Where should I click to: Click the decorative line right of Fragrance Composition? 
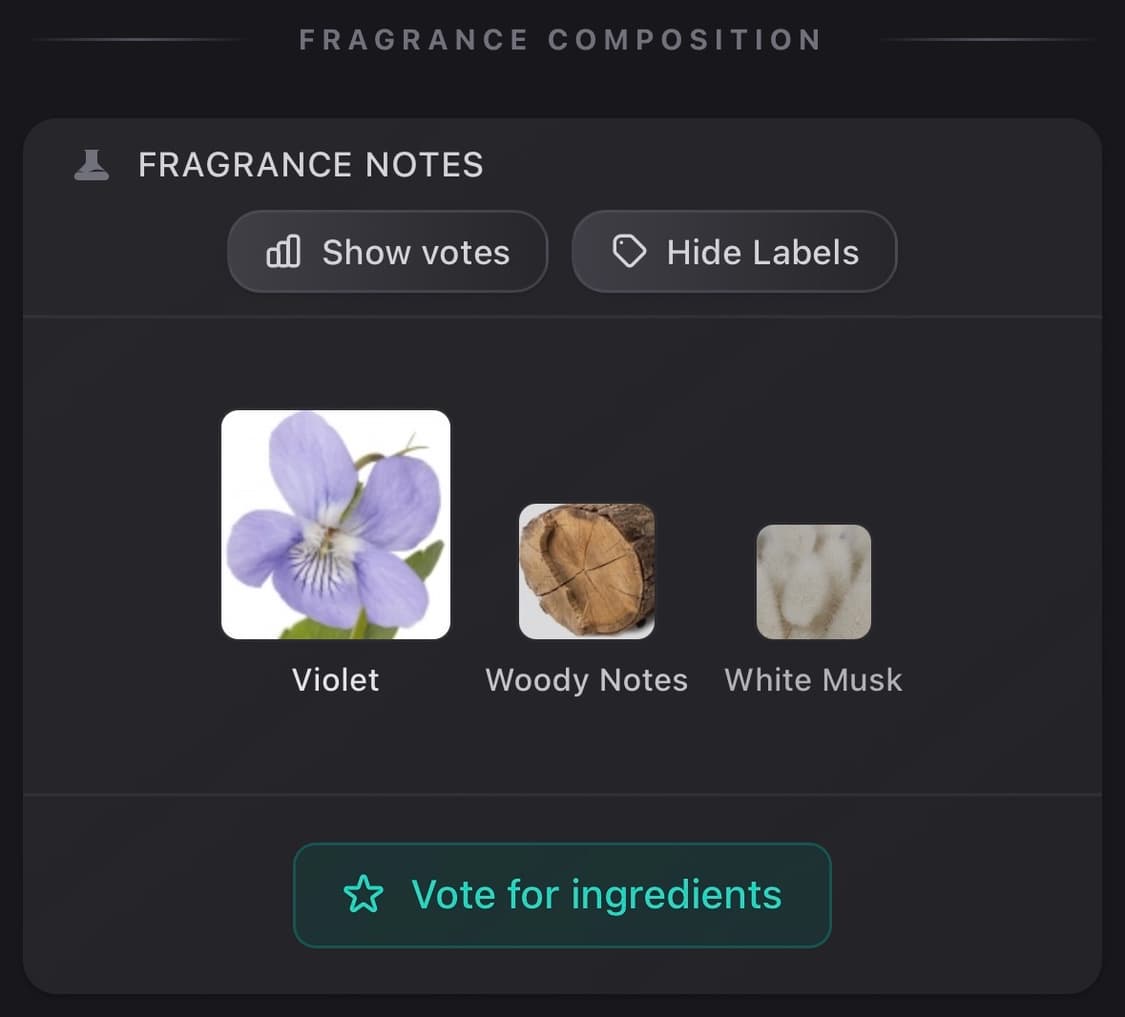click(x=988, y=40)
